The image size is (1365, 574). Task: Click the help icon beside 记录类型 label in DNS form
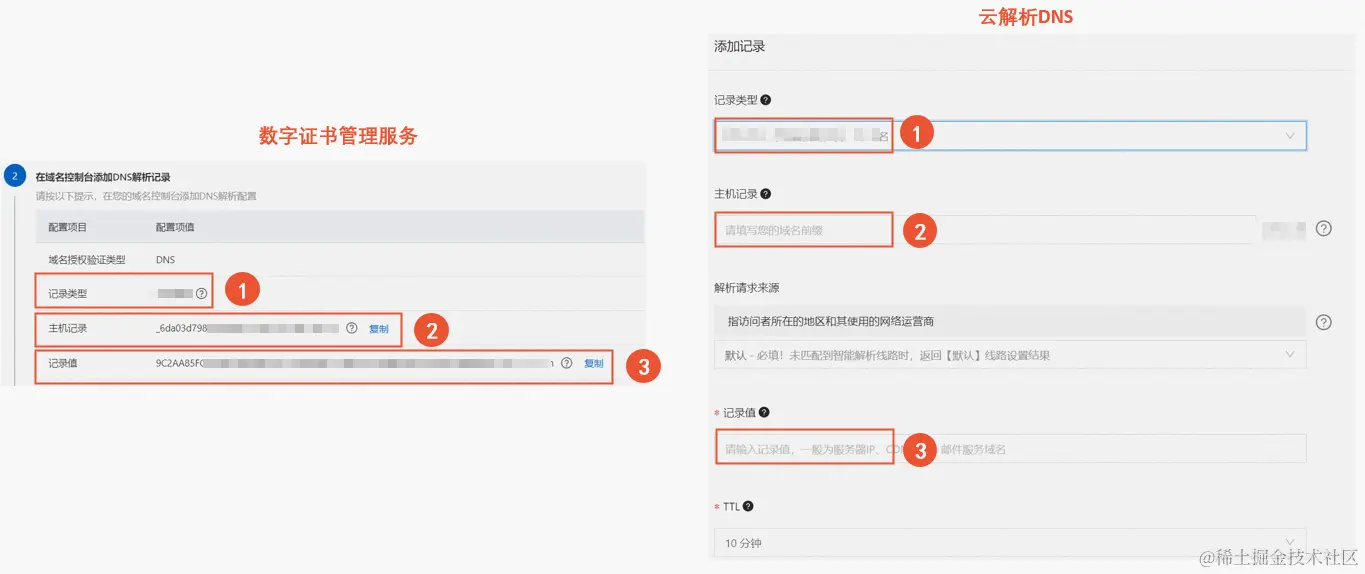(x=766, y=101)
